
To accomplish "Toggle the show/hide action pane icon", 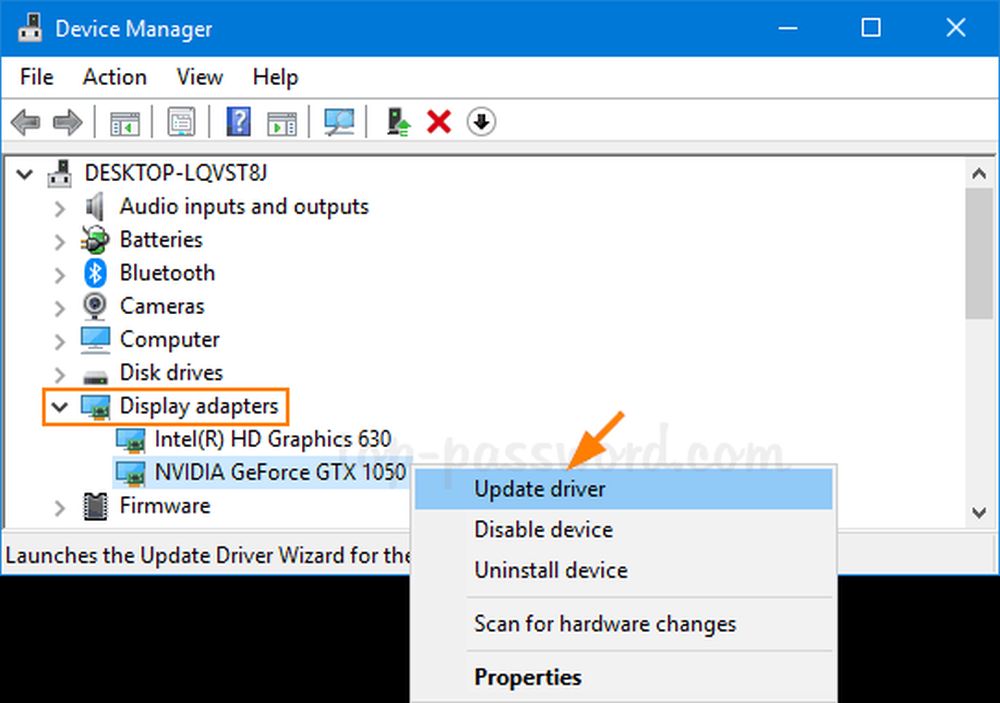I will pos(282,122).
